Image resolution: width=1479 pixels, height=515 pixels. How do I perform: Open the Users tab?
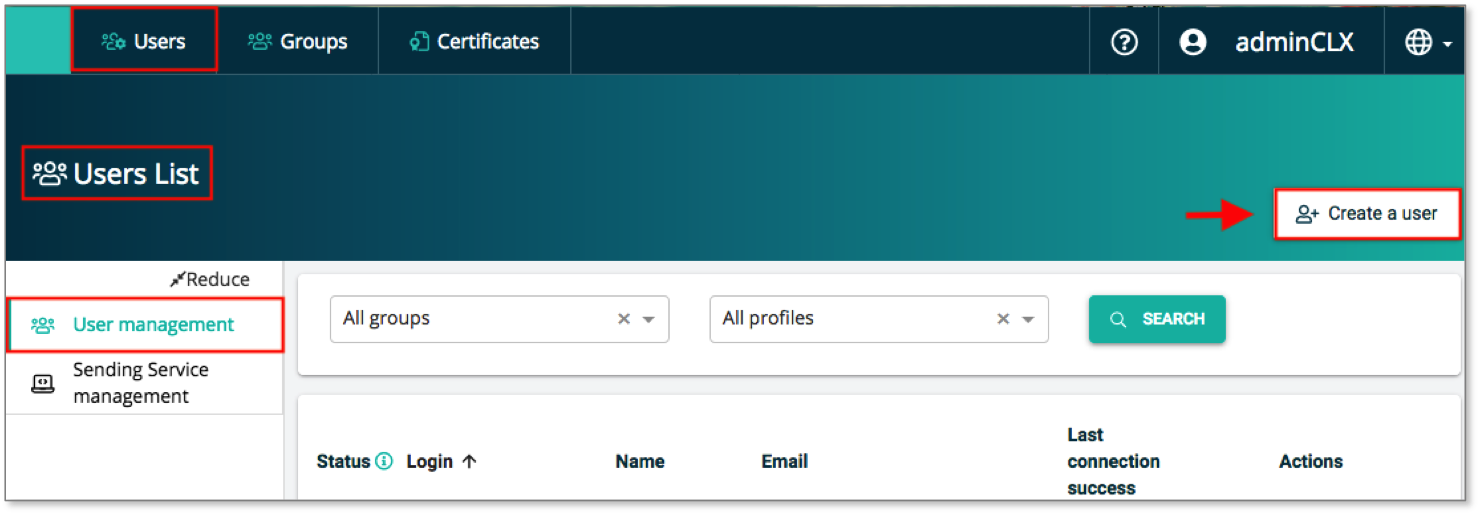pyautogui.click(x=144, y=41)
